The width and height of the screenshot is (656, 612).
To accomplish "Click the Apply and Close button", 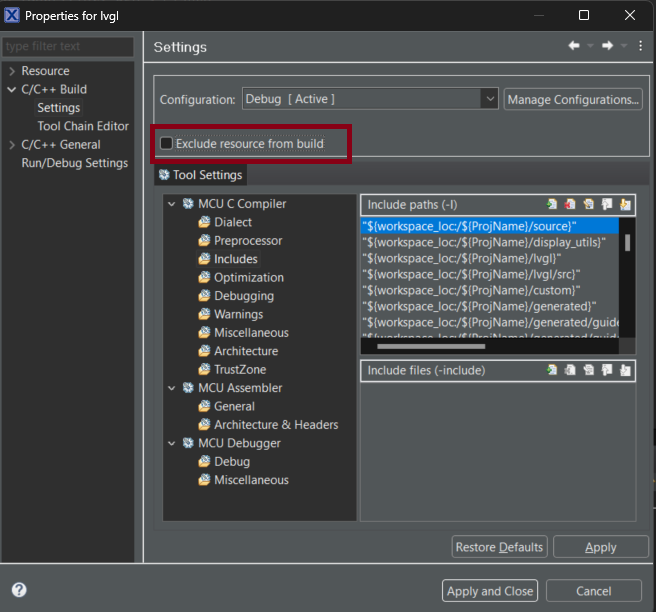I will click(x=490, y=591).
